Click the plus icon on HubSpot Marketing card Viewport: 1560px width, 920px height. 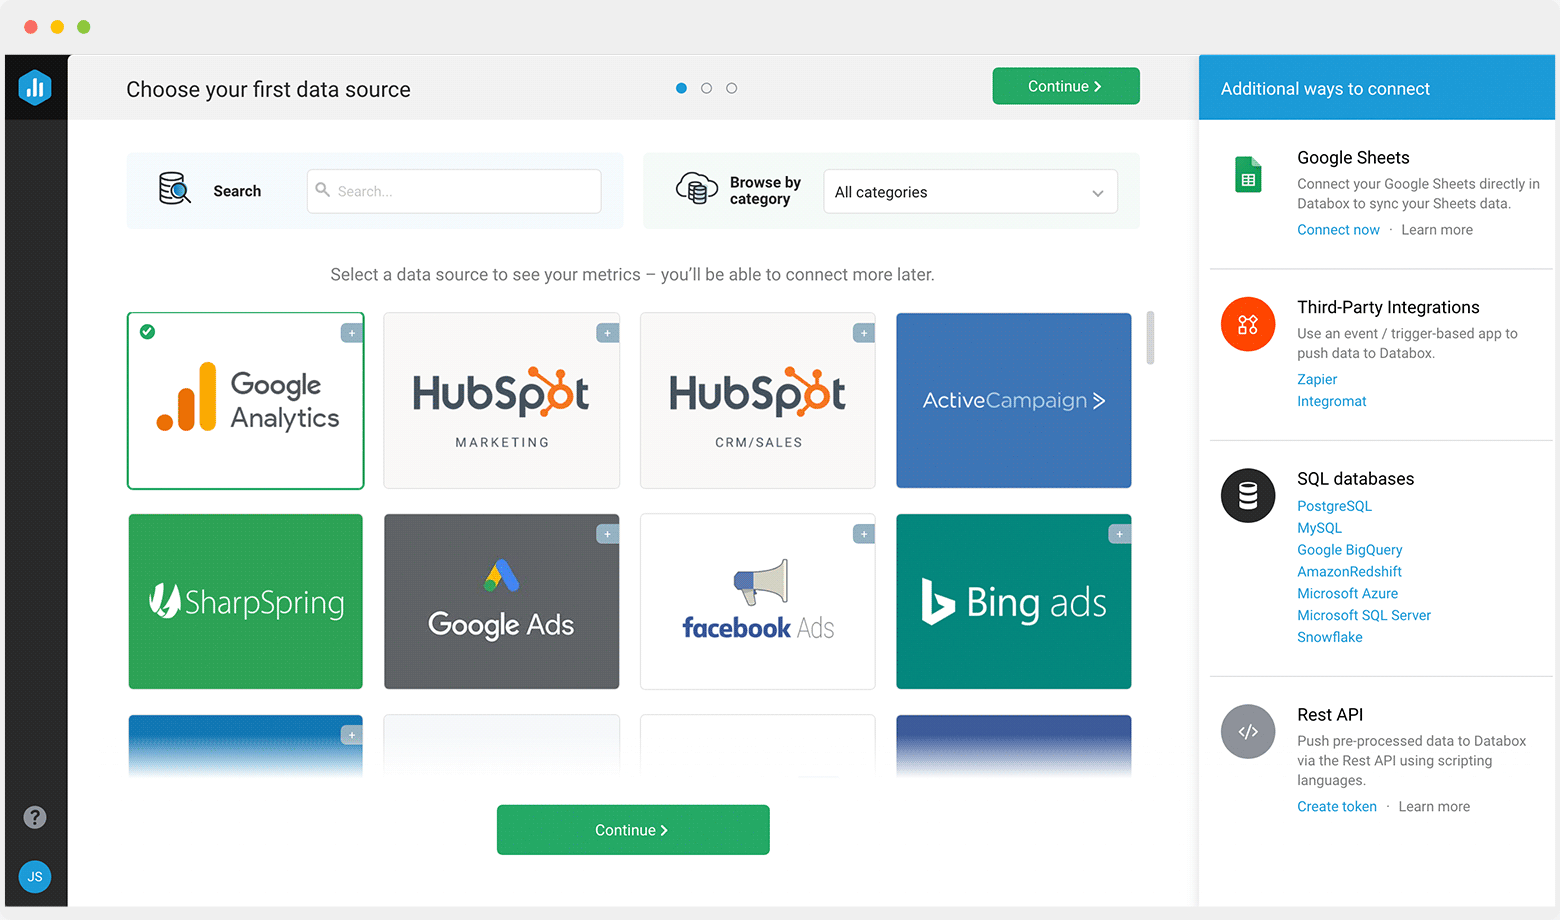pyautogui.click(x=608, y=333)
